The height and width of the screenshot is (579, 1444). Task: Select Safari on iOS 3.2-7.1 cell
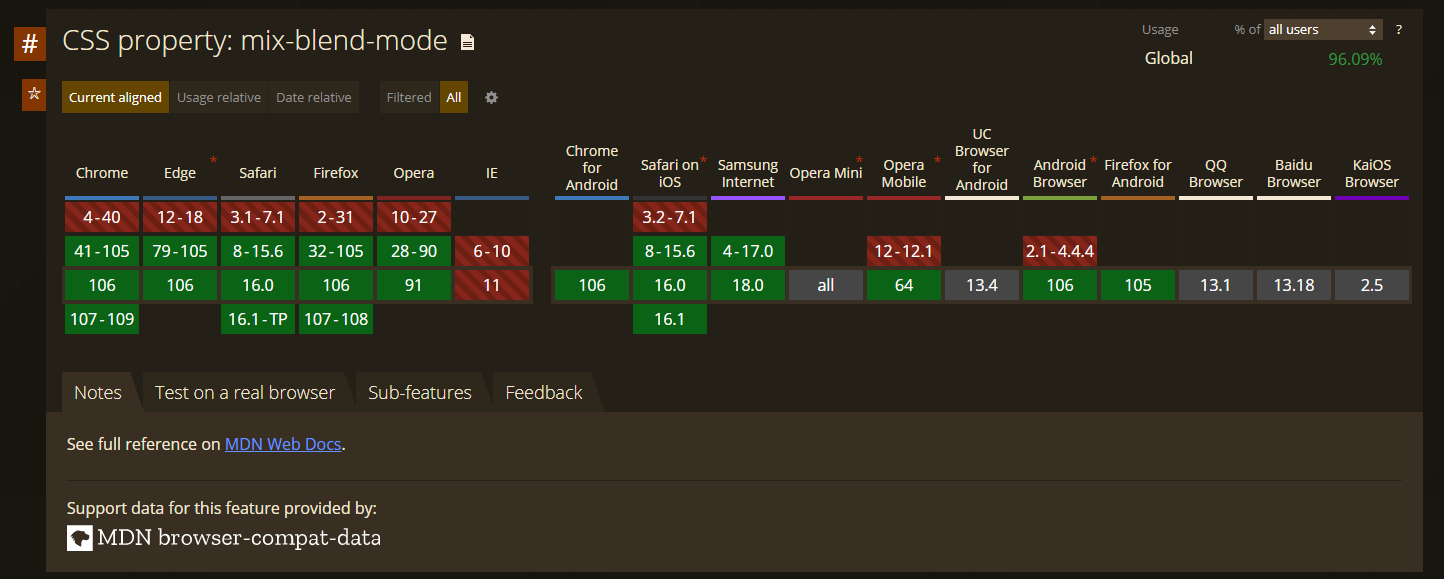(x=670, y=217)
